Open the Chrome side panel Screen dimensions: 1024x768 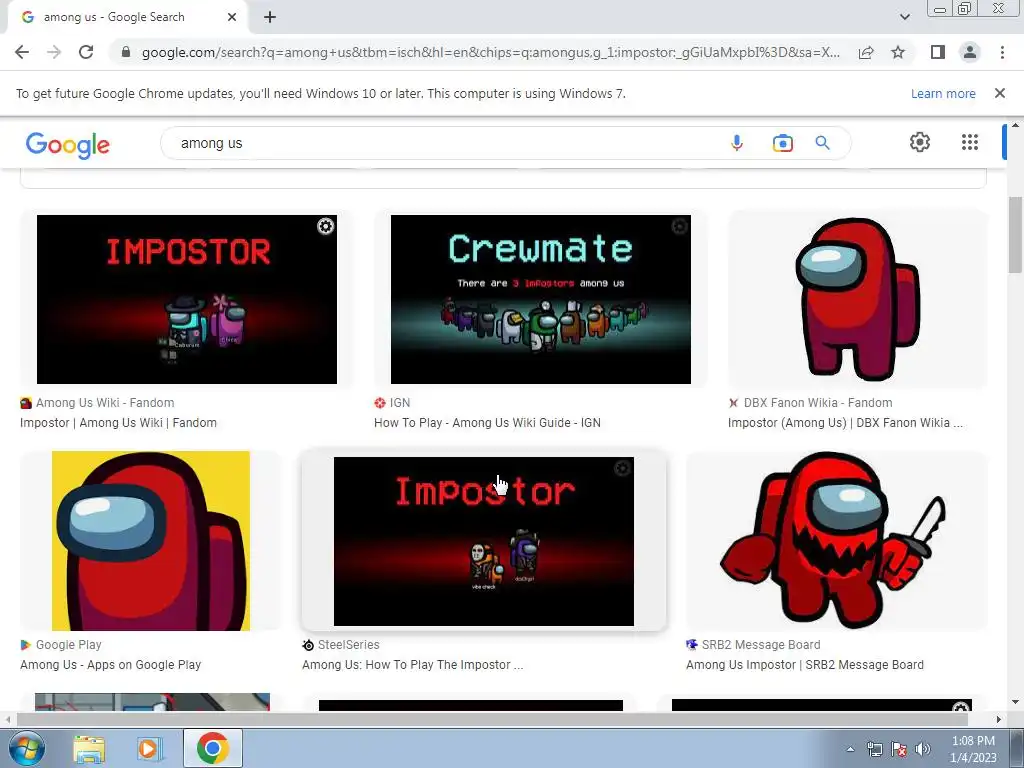[x=938, y=52]
